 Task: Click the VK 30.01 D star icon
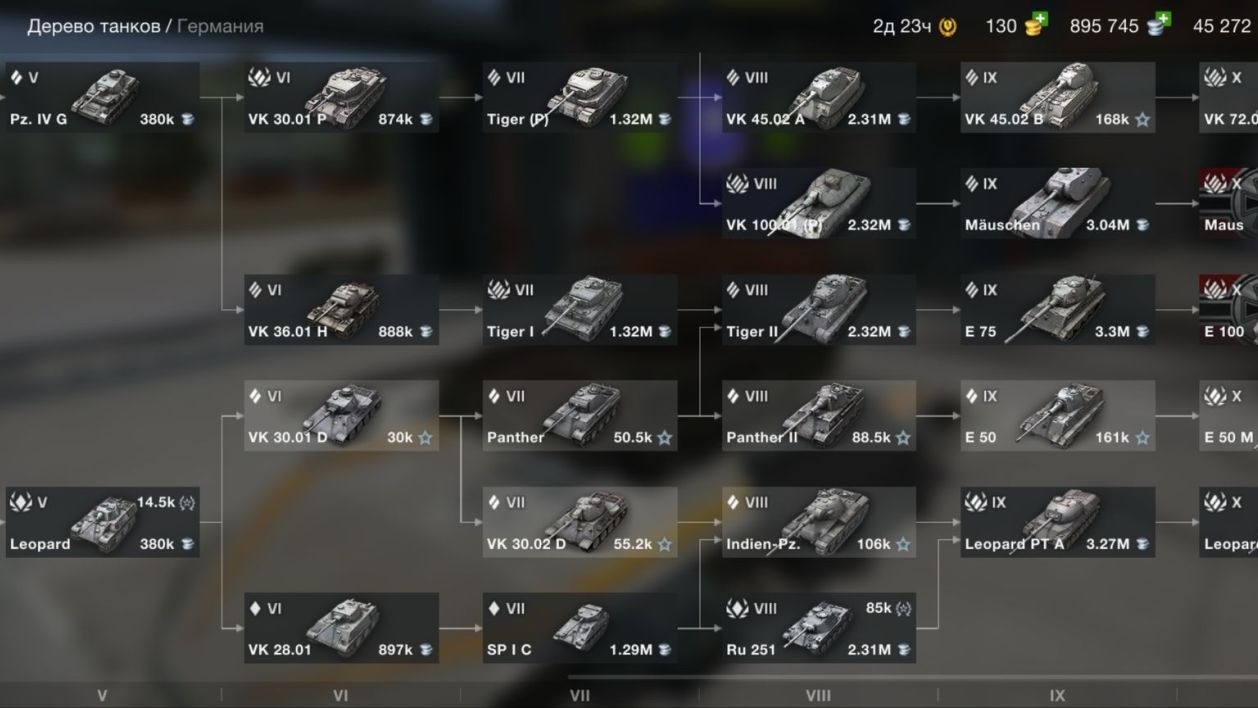coord(425,437)
